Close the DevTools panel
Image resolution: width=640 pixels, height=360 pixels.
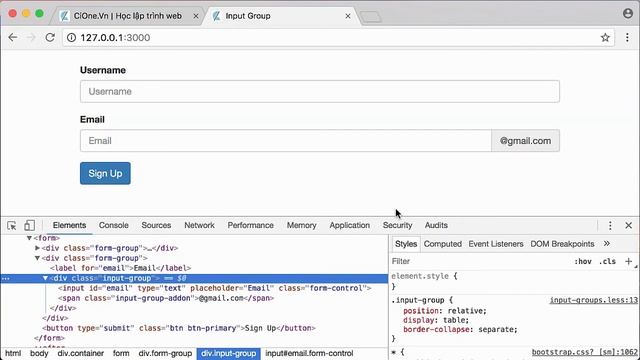(628, 225)
